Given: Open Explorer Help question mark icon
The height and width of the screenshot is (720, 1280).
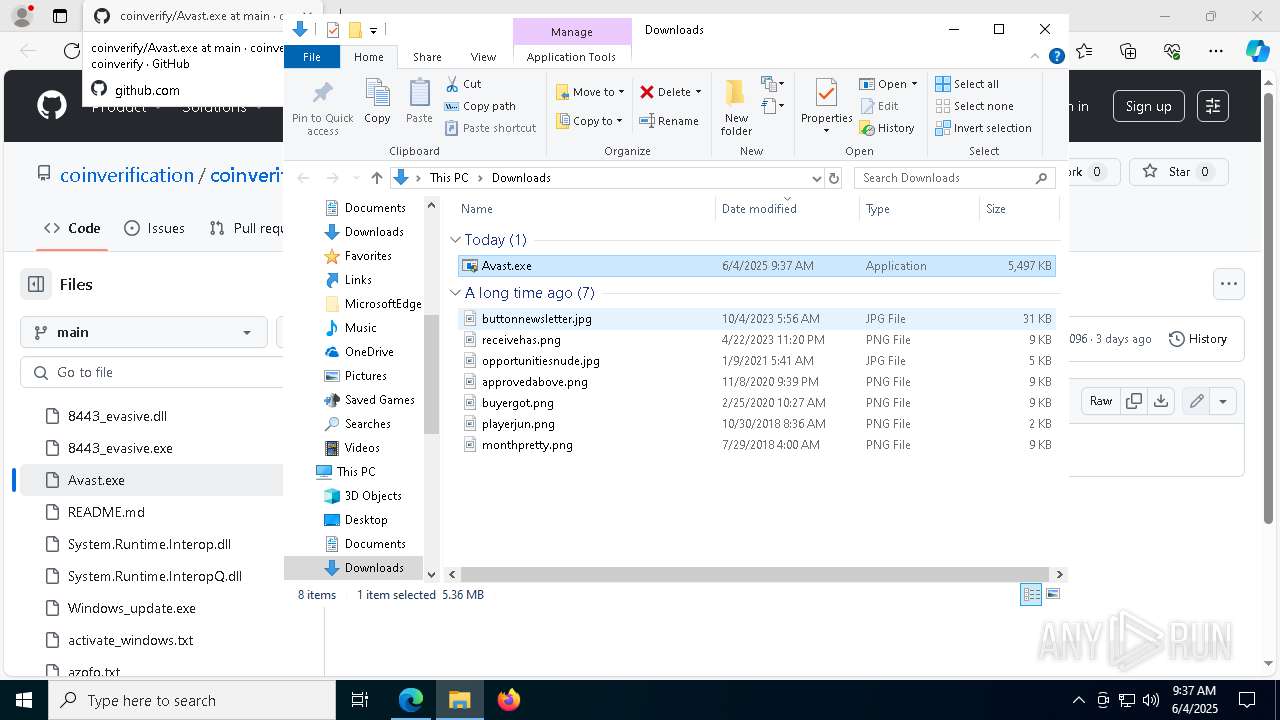Looking at the screenshot, I should pyautogui.click(x=1056, y=57).
